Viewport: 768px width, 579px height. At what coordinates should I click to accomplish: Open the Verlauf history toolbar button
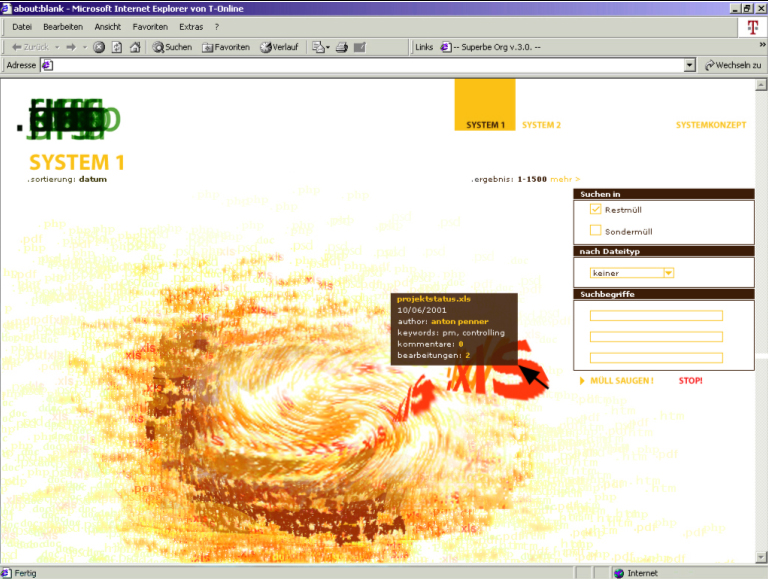pos(279,47)
